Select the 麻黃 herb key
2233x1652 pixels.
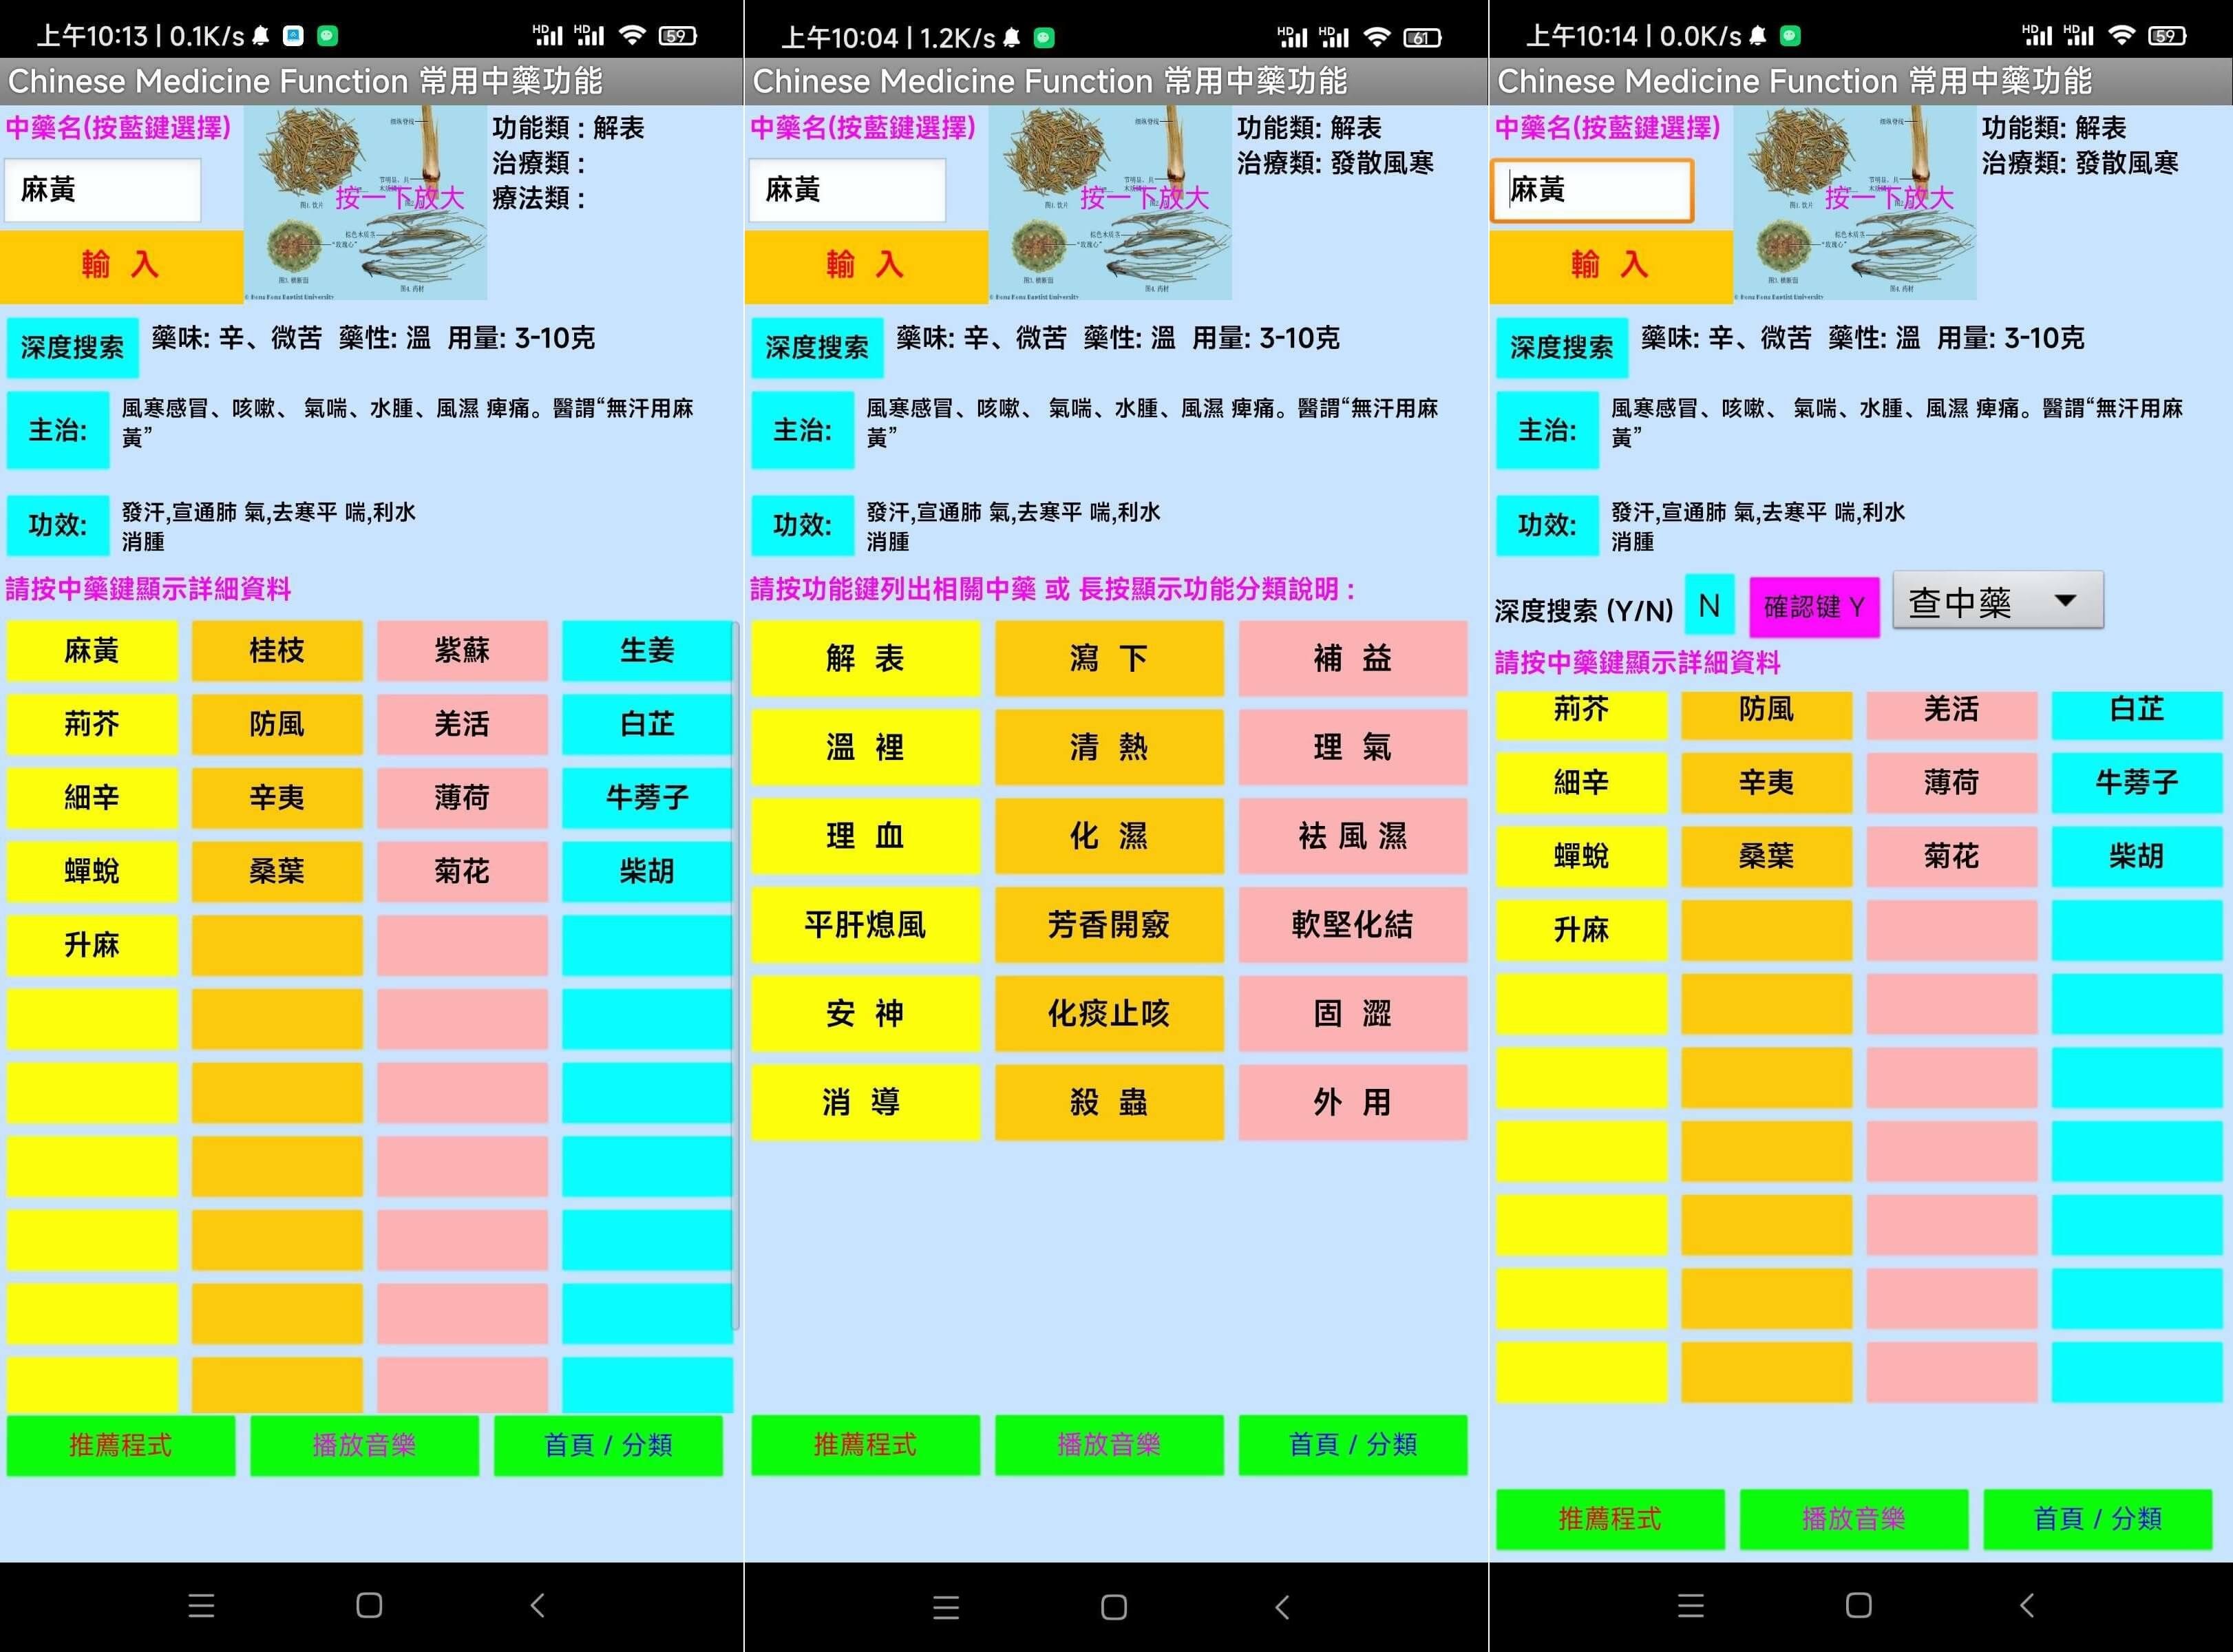click(x=92, y=651)
